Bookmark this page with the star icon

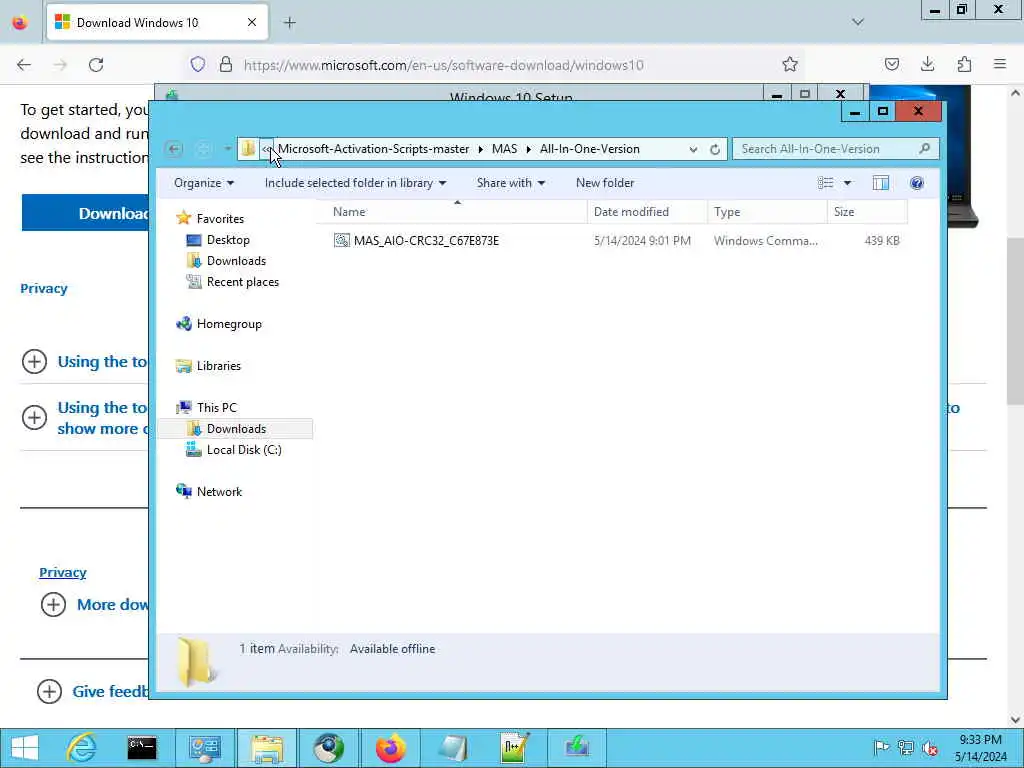(790, 64)
